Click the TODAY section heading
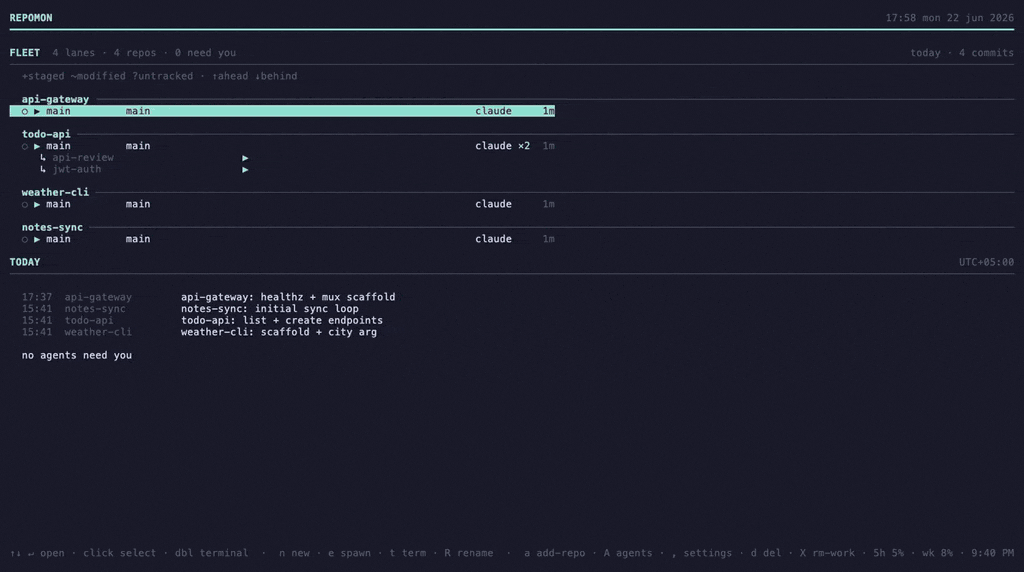 coord(25,262)
